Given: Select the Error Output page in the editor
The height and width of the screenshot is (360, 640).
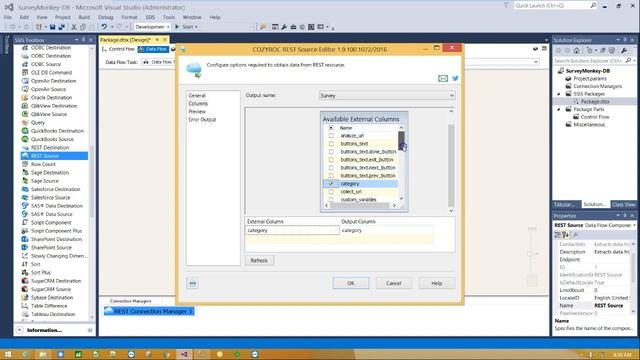Looking at the screenshot, I should (x=202, y=120).
